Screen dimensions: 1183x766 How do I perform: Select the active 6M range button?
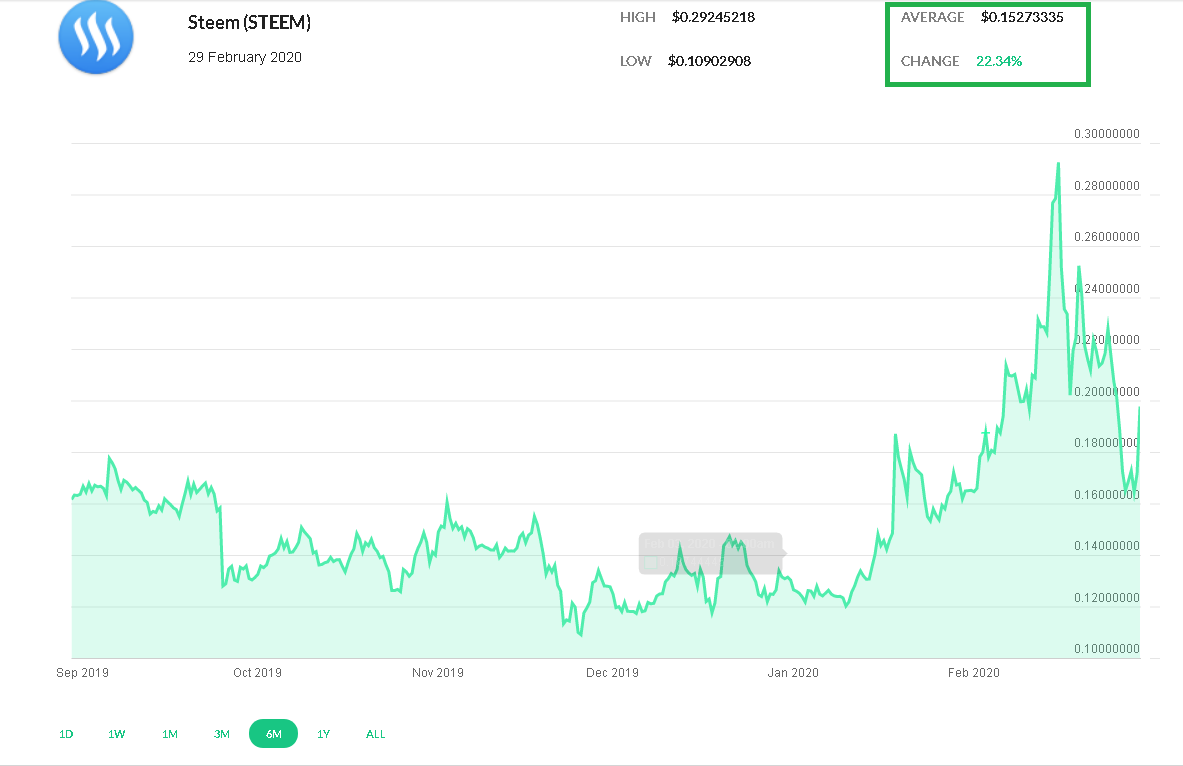273,734
